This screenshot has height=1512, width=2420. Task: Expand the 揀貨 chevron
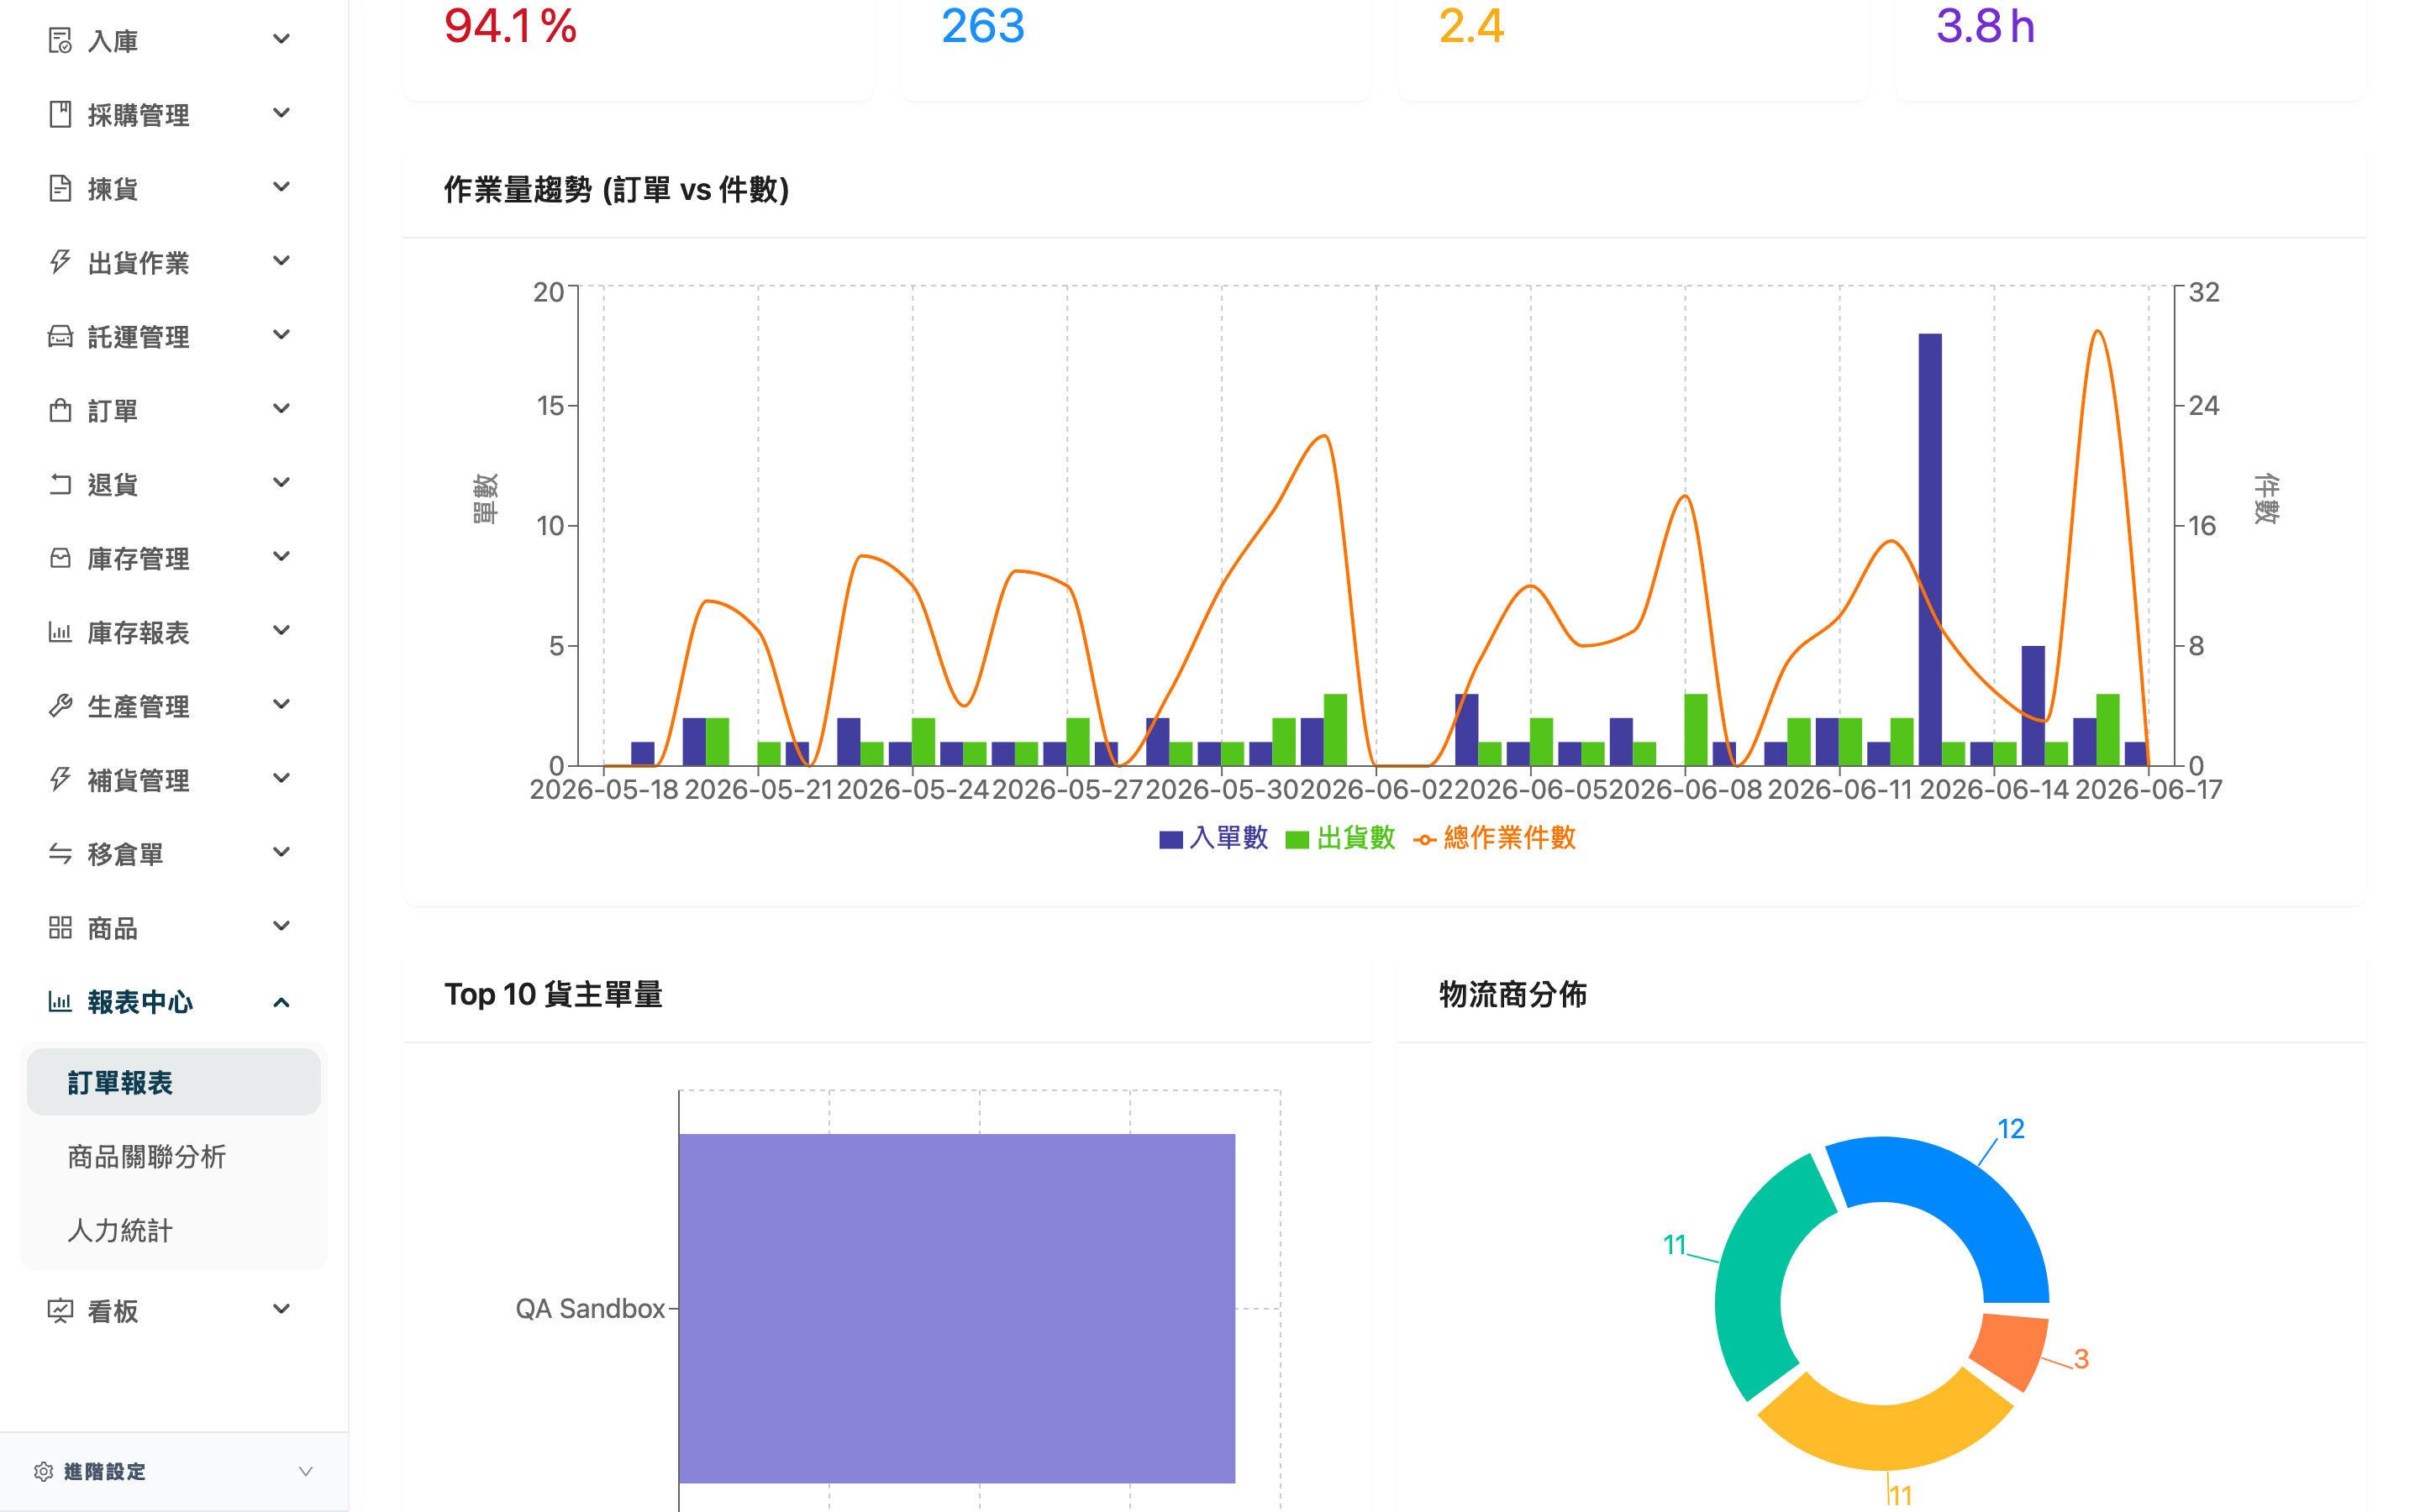[x=282, y=188]
